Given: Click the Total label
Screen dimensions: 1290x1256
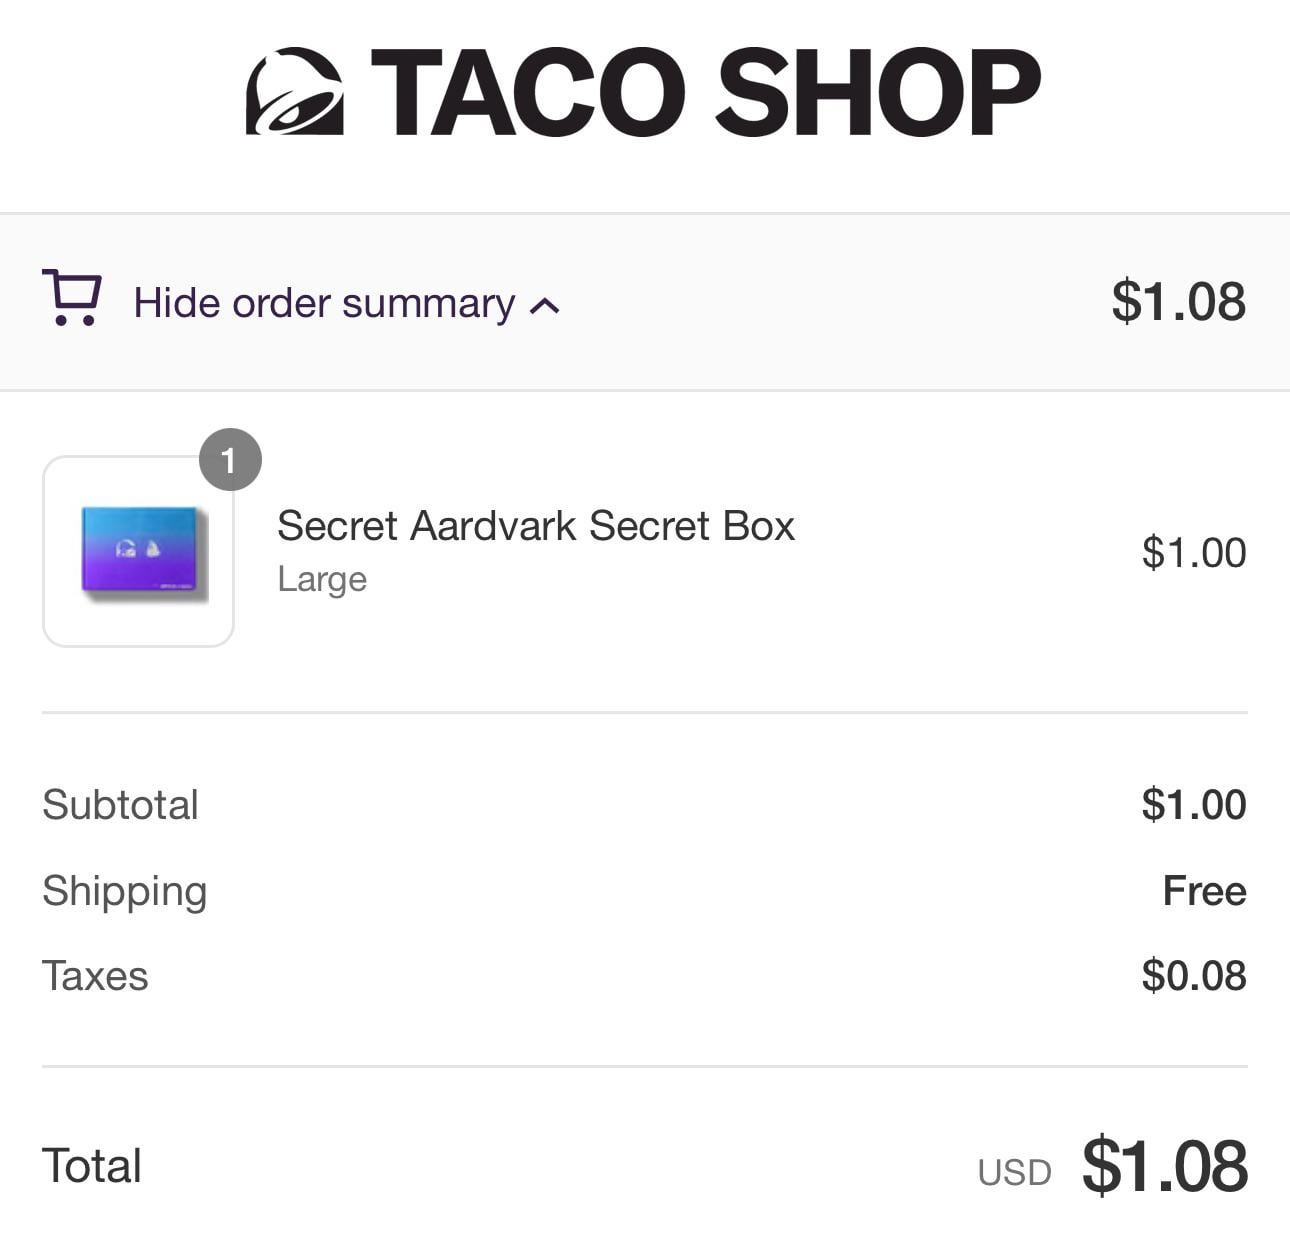Looking at the screenshot, I should coord(92,1166).
